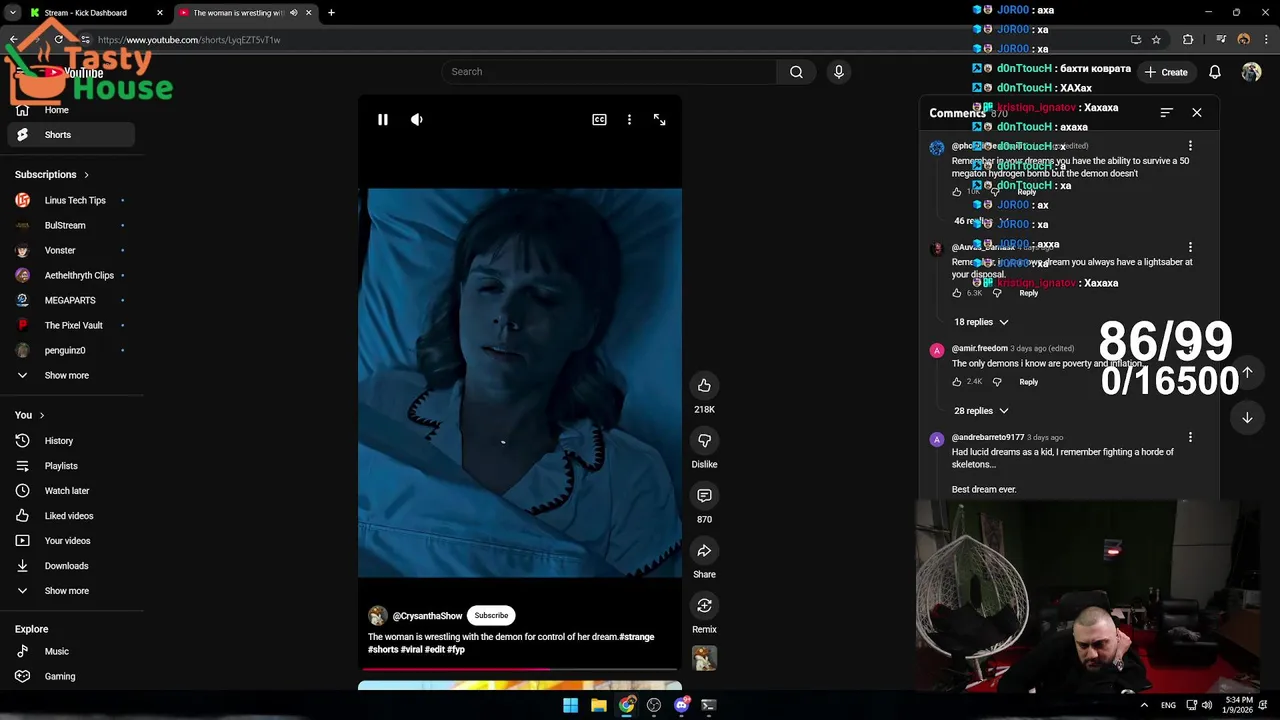
Task: Click into the YouTube search field
Action: (610, 72)
